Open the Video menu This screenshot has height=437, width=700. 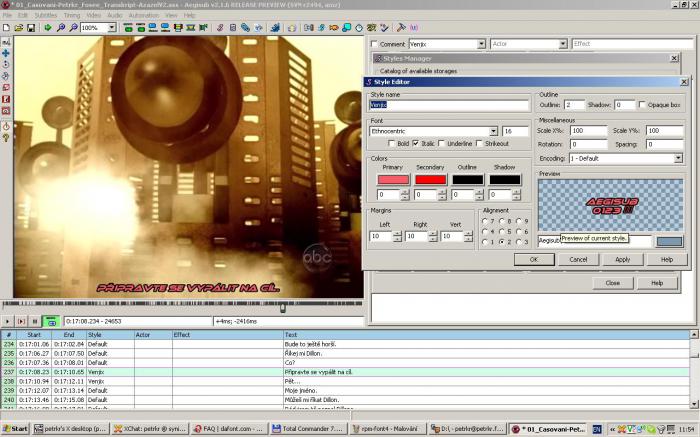[94, 15]
